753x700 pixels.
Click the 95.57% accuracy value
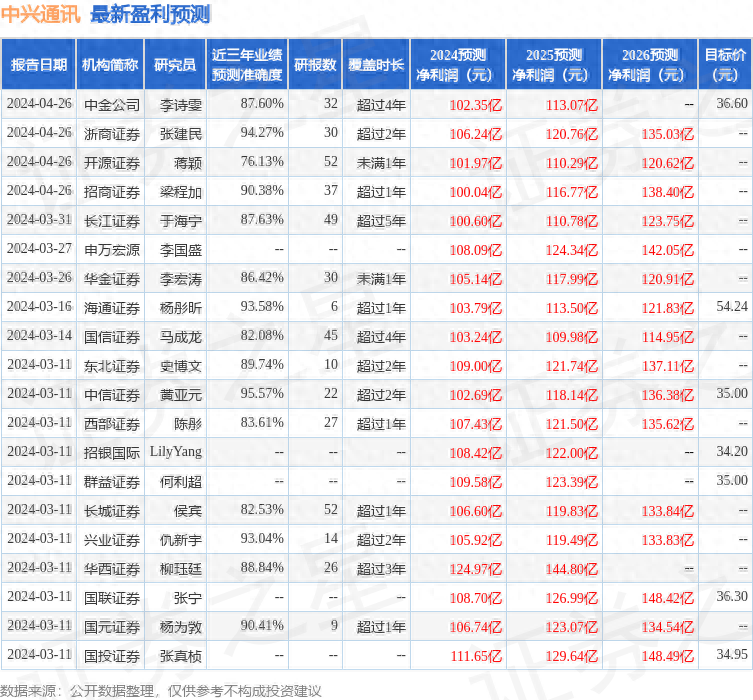(262, 394)
